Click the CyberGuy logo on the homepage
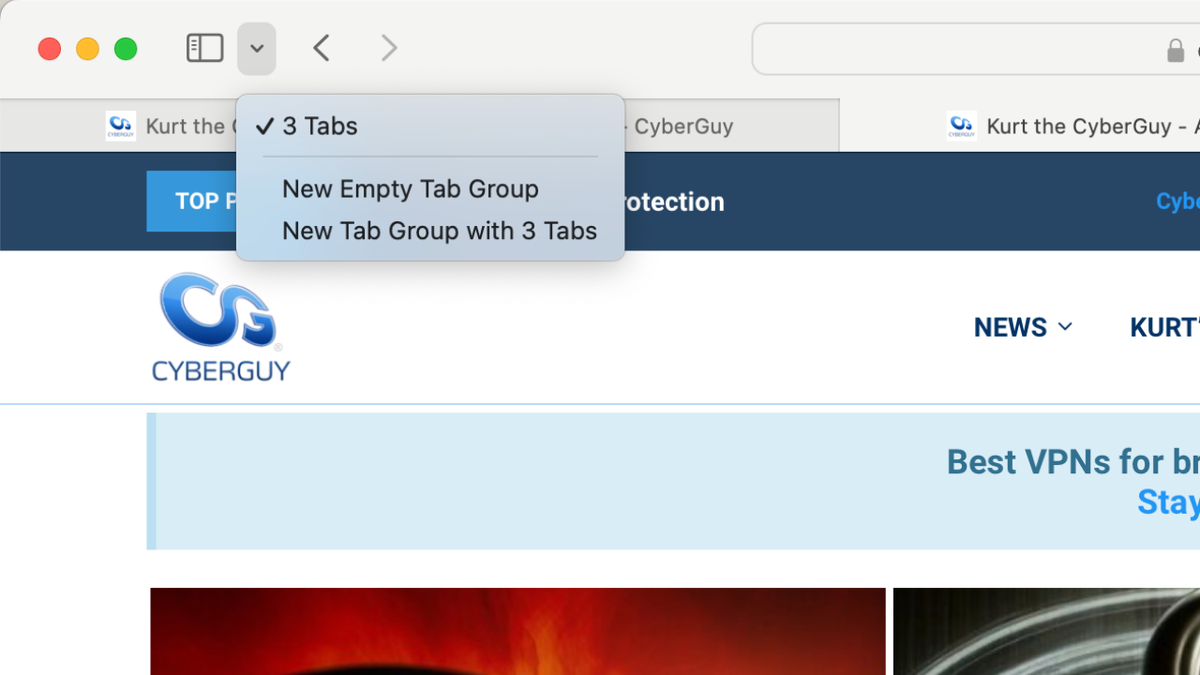The image size is (1200, 675). (x=221, y=327)
